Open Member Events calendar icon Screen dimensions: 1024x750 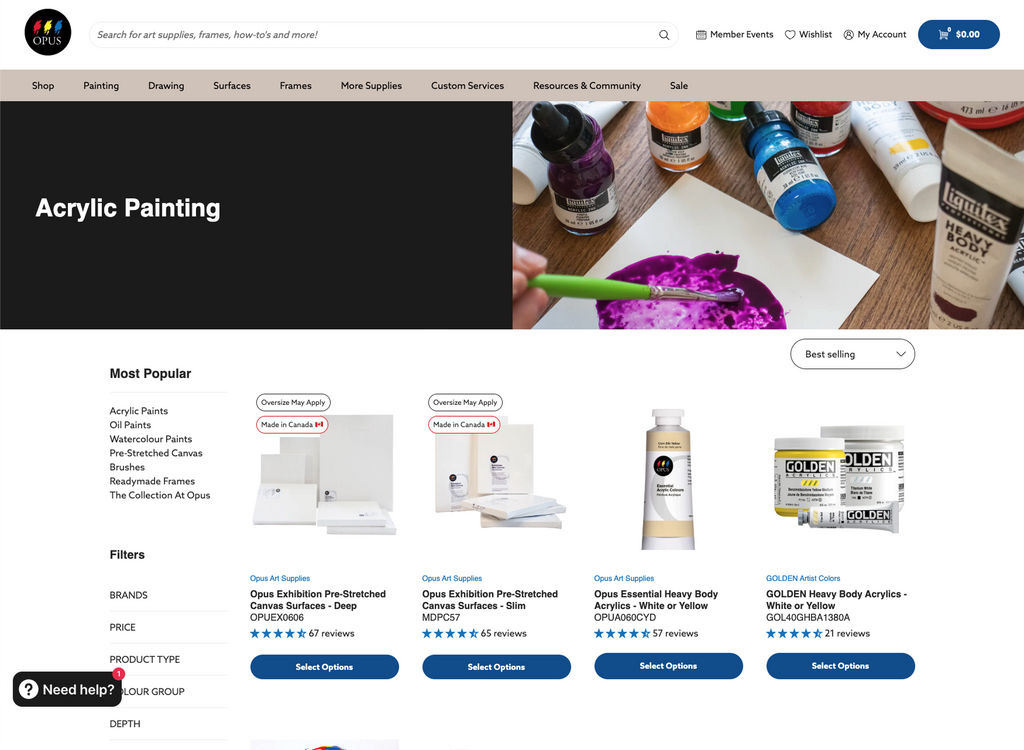[701, 35]
